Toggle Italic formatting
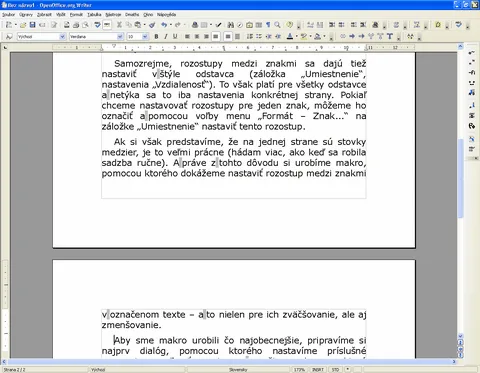This screenshot has width=480, height=373. click(166, 37)
